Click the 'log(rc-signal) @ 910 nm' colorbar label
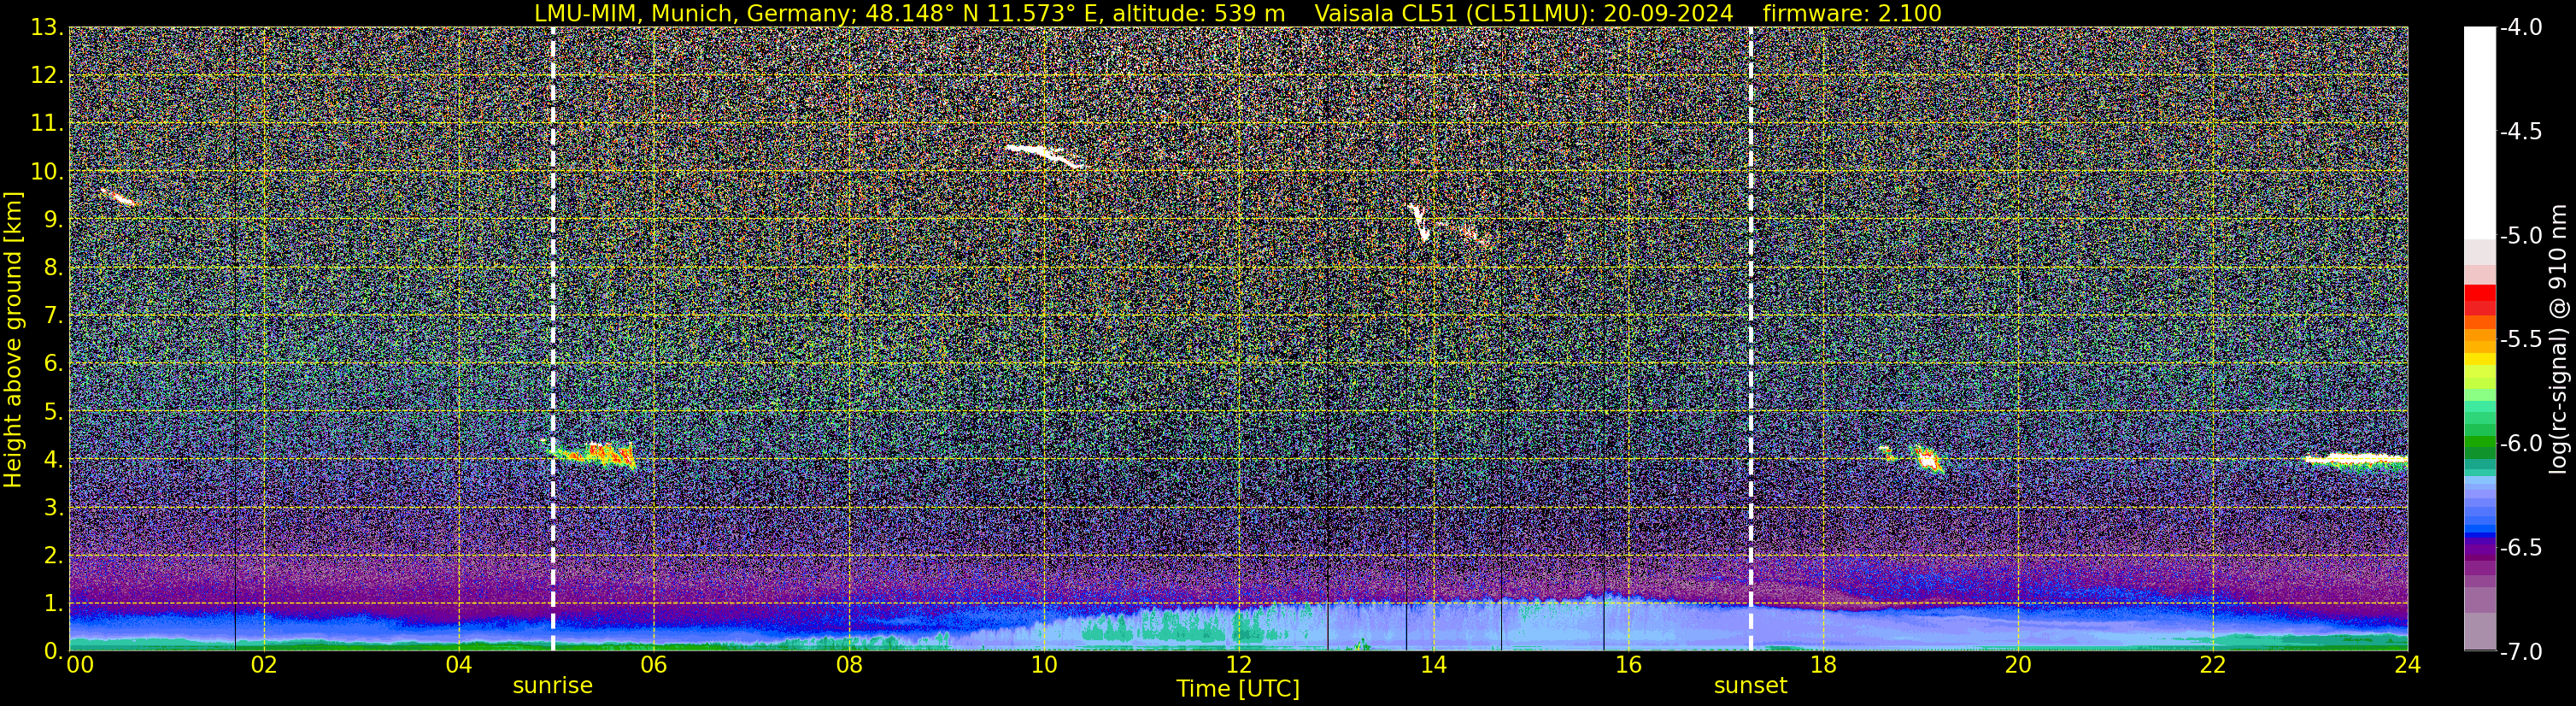The image size is (2576, 706). tap(2559, 339)
